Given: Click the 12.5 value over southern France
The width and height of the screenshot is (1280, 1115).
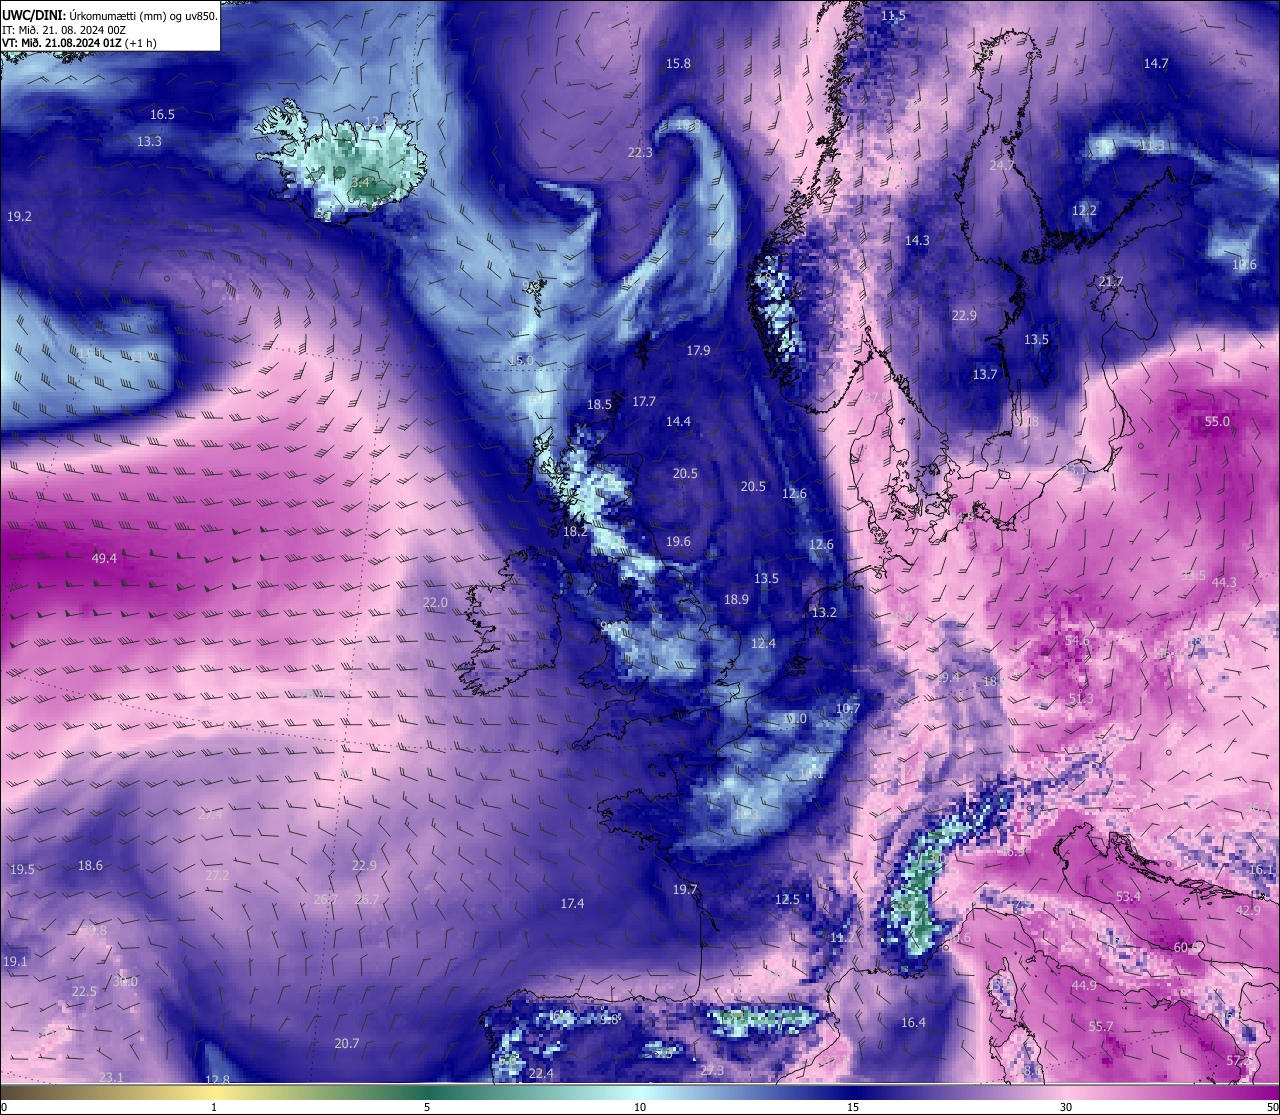Looking at the screenshot, I should coord(787,900).
